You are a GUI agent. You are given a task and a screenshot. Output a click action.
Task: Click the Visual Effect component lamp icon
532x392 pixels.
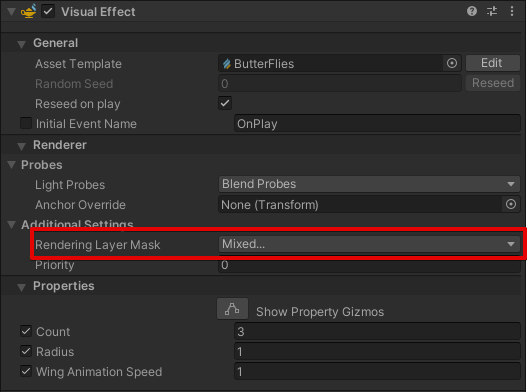tap(29, 12)
